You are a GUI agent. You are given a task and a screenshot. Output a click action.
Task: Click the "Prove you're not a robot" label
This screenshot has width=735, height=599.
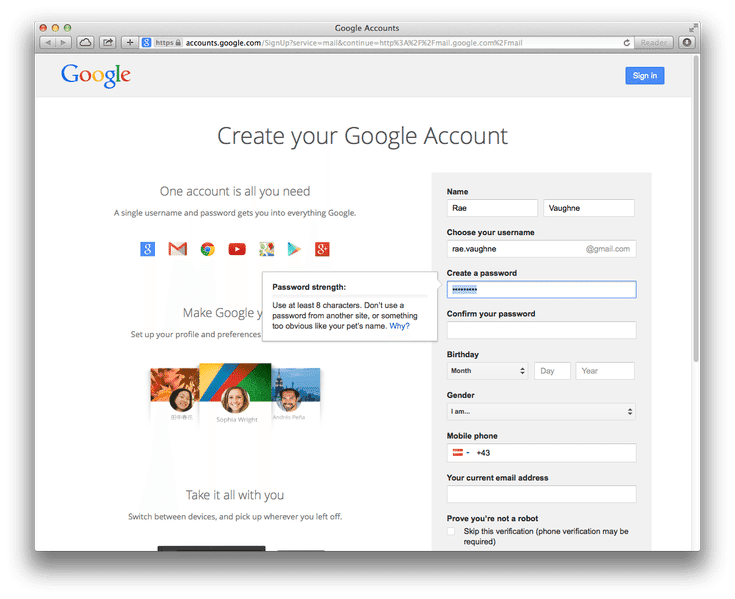click(x=492, y=518)
